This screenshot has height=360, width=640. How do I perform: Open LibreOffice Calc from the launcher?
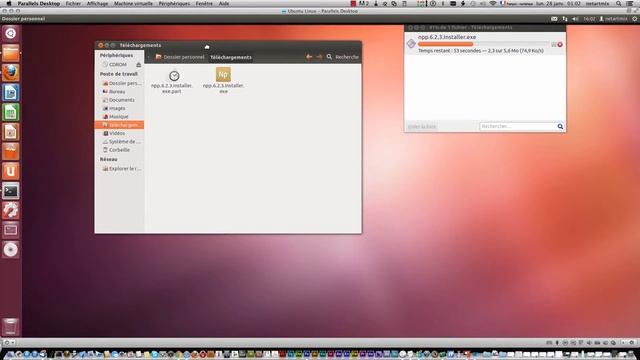[11, 112]
